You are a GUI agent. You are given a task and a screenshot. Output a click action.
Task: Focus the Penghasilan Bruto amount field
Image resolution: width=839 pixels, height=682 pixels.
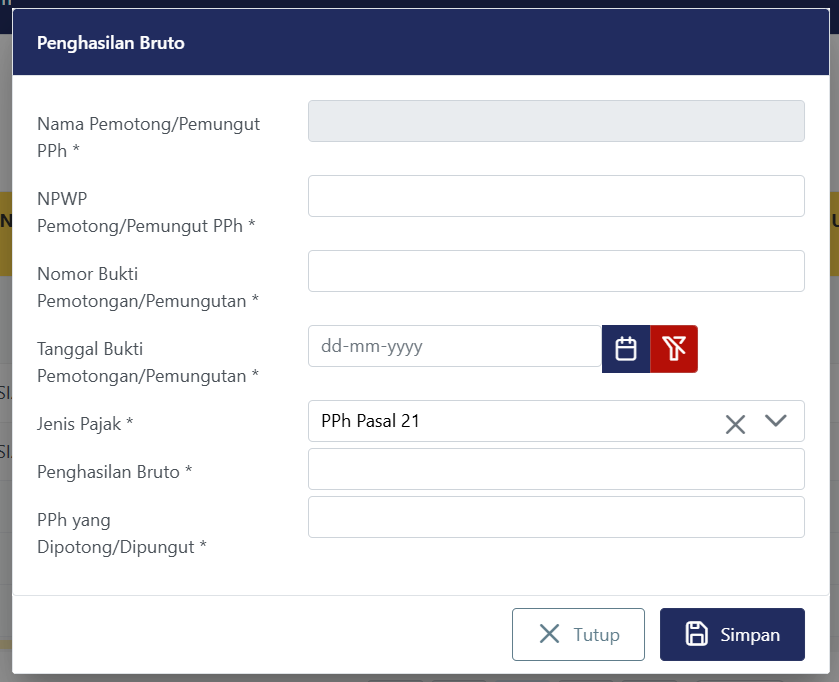coord(556,469)
